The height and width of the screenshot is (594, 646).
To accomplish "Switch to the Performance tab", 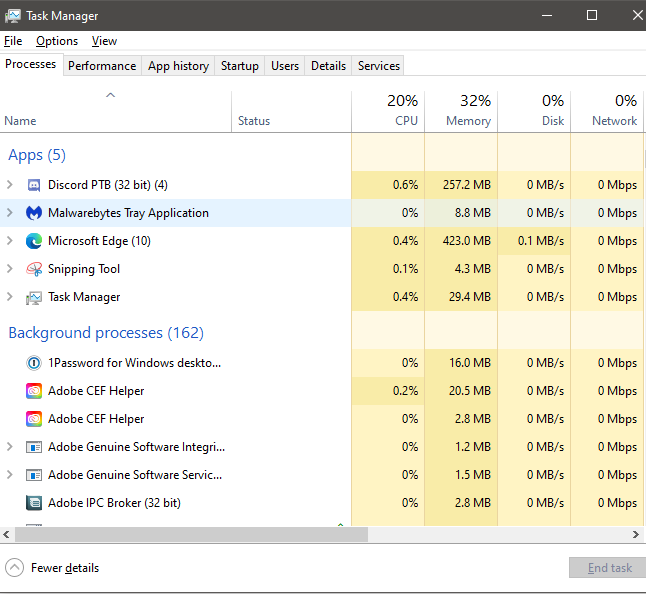I will 102,66.
